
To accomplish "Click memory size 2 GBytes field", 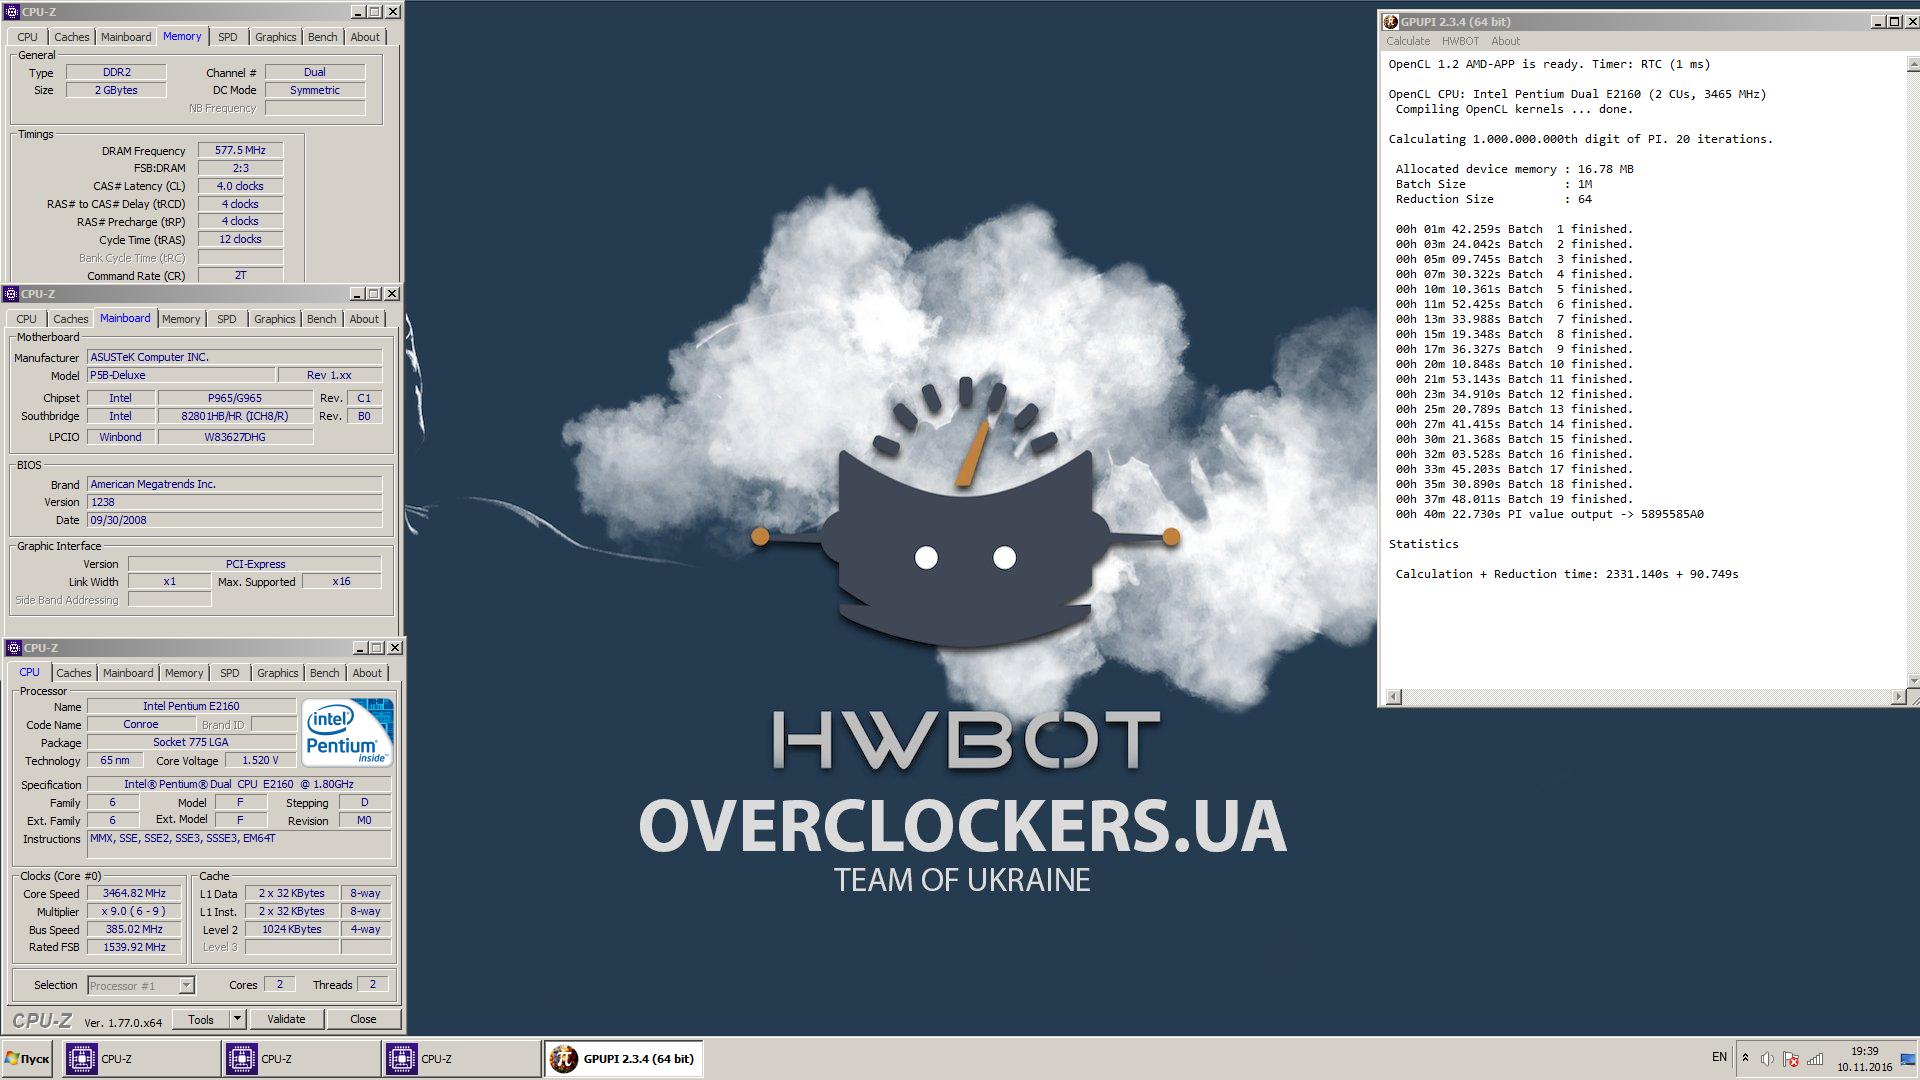I will coord(116,90).
